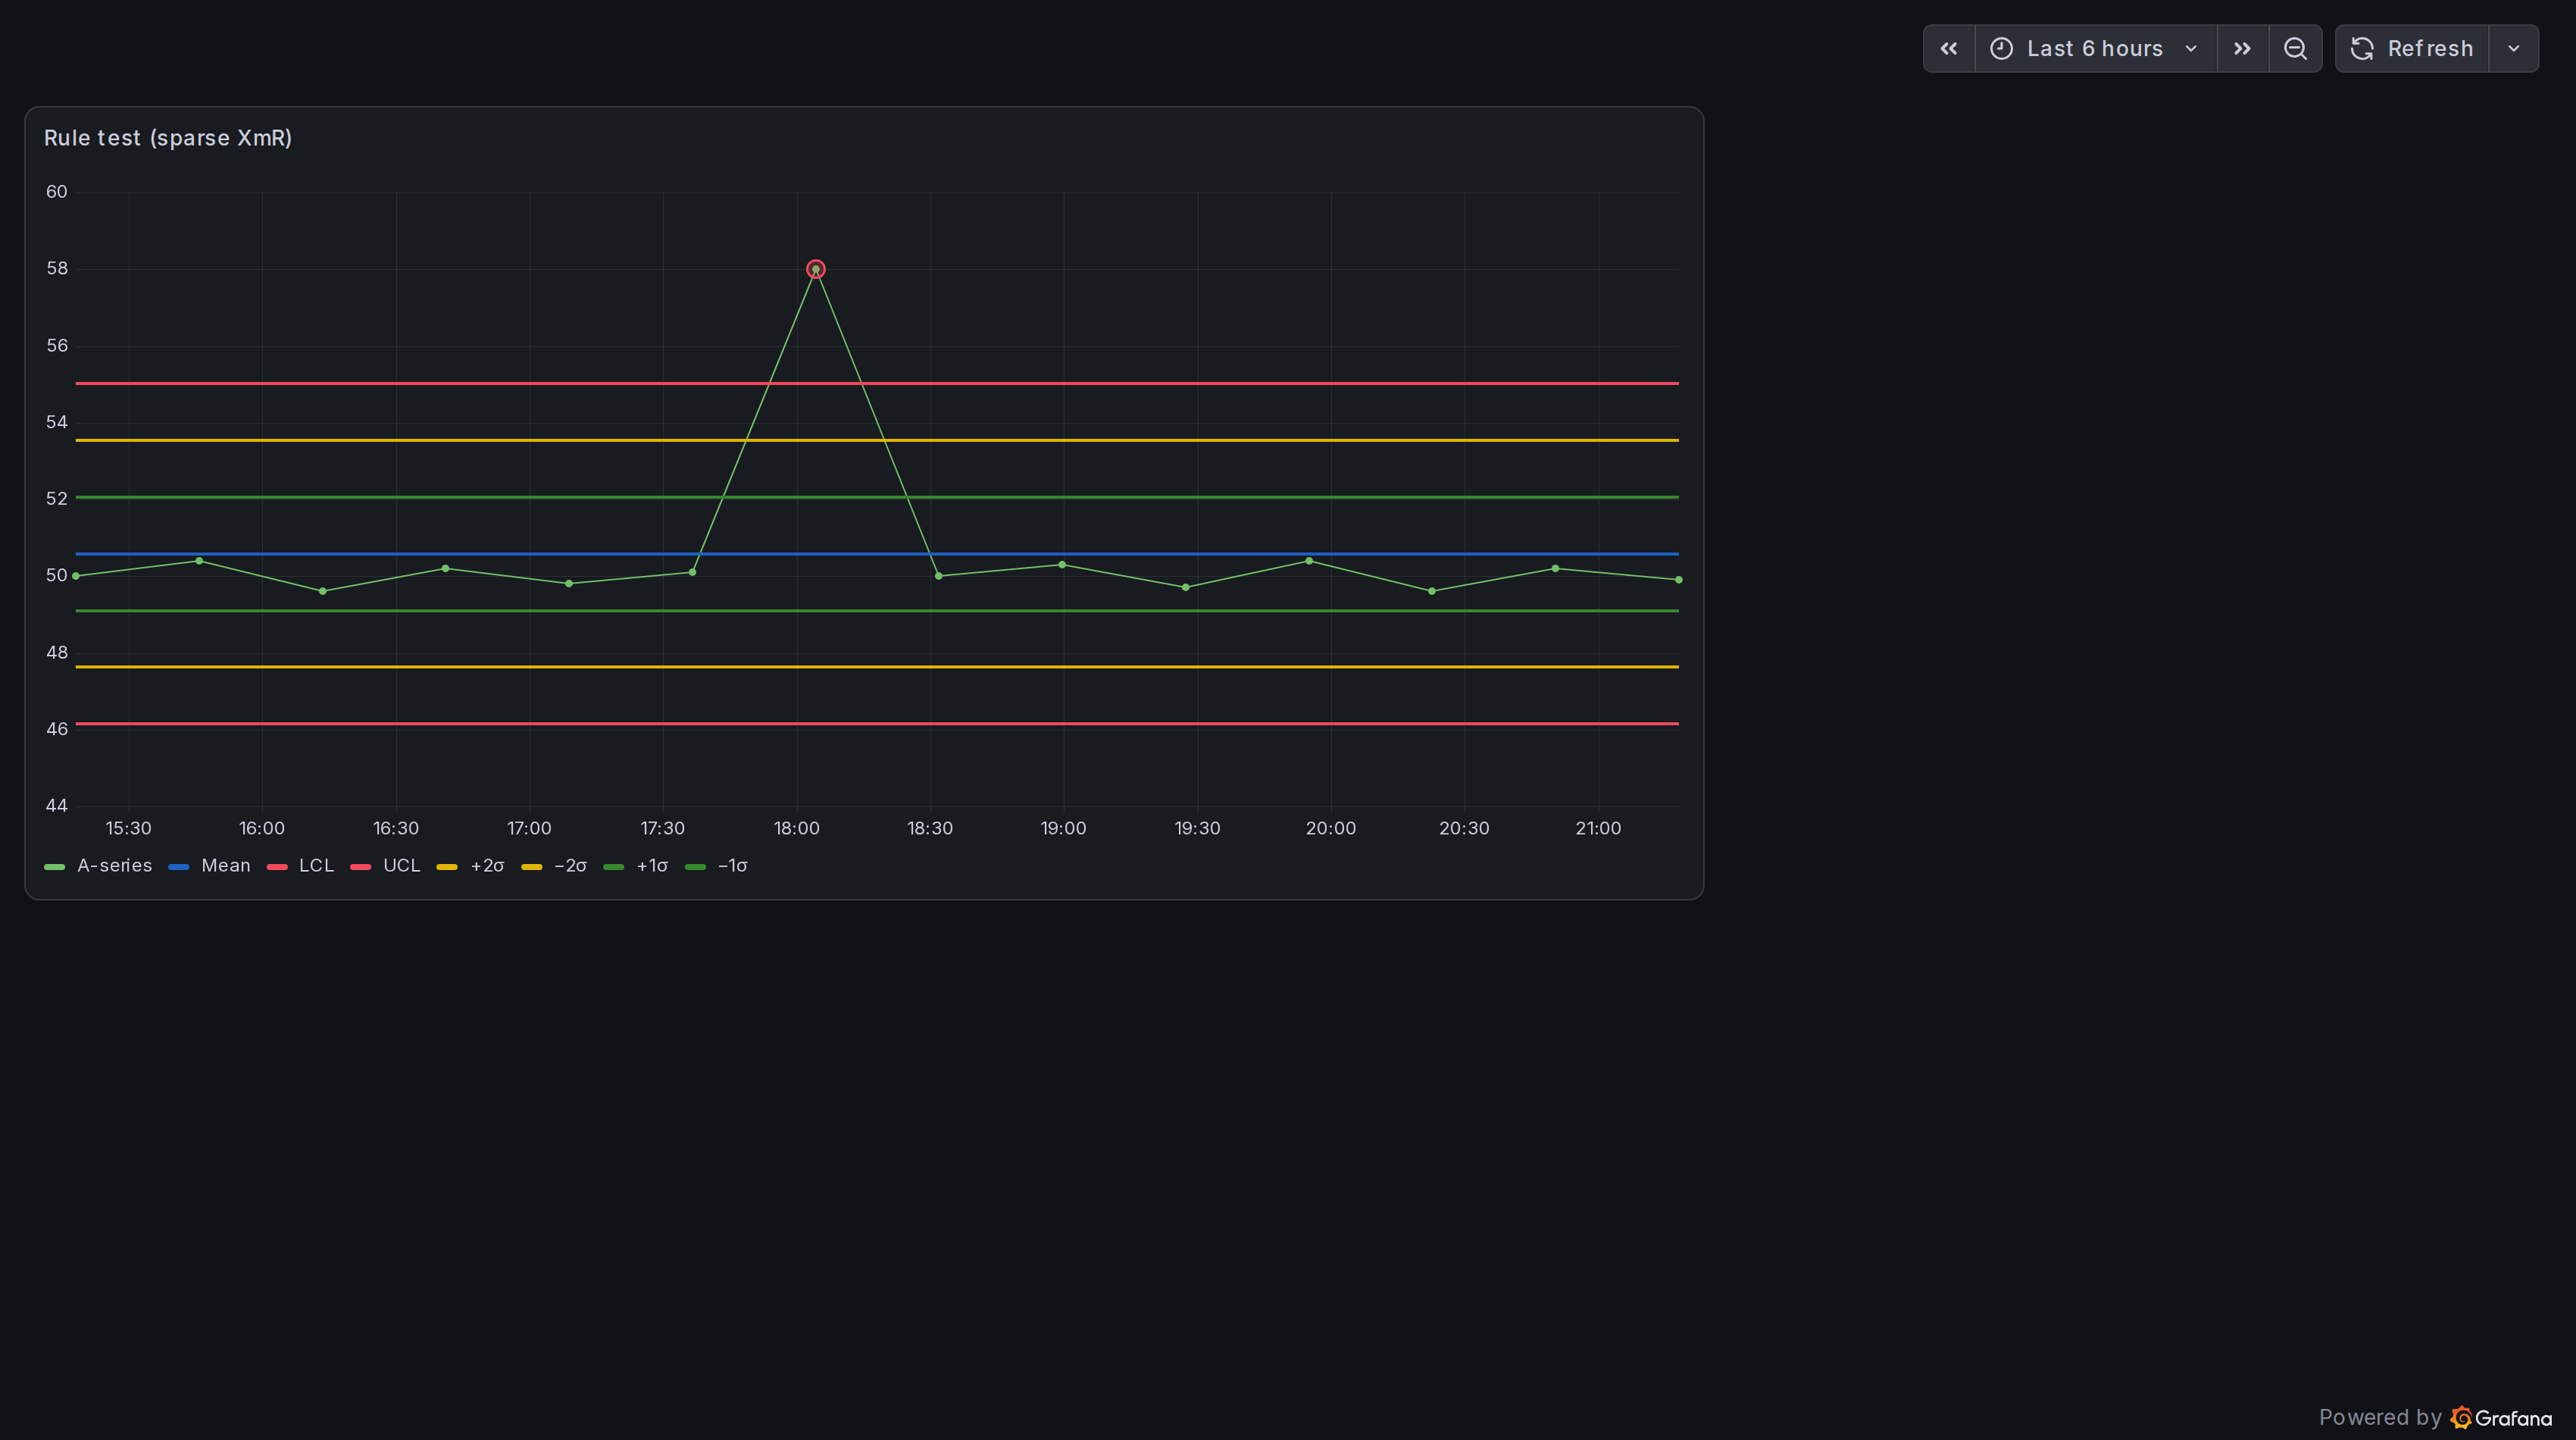Toggle A-series in the legend

(x=114, y=866)
